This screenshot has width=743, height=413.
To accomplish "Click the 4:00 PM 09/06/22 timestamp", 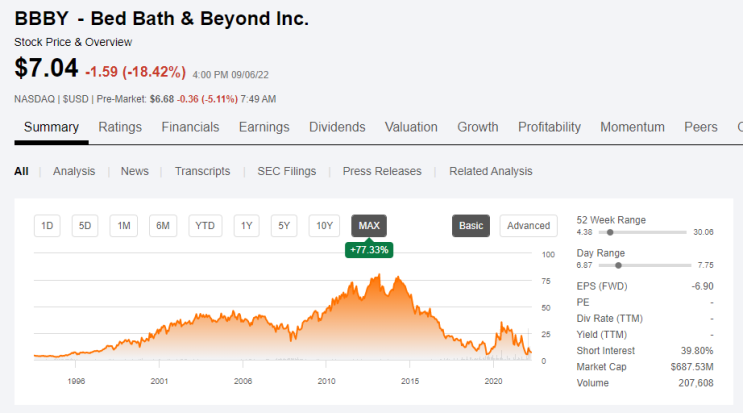I will (x=230, y=75).
